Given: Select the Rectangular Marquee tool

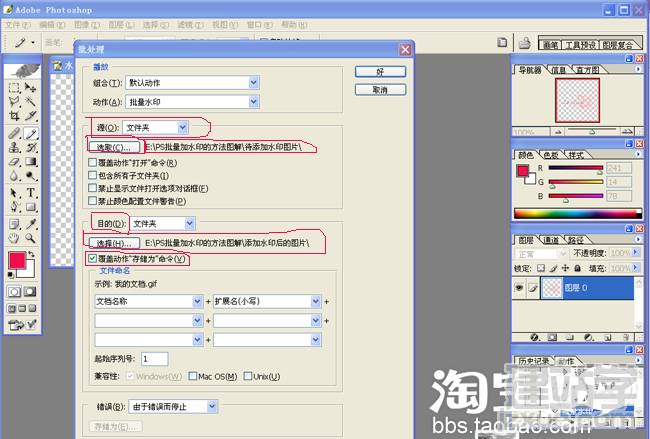Looking at the screenshot, I should click(14, 87).
